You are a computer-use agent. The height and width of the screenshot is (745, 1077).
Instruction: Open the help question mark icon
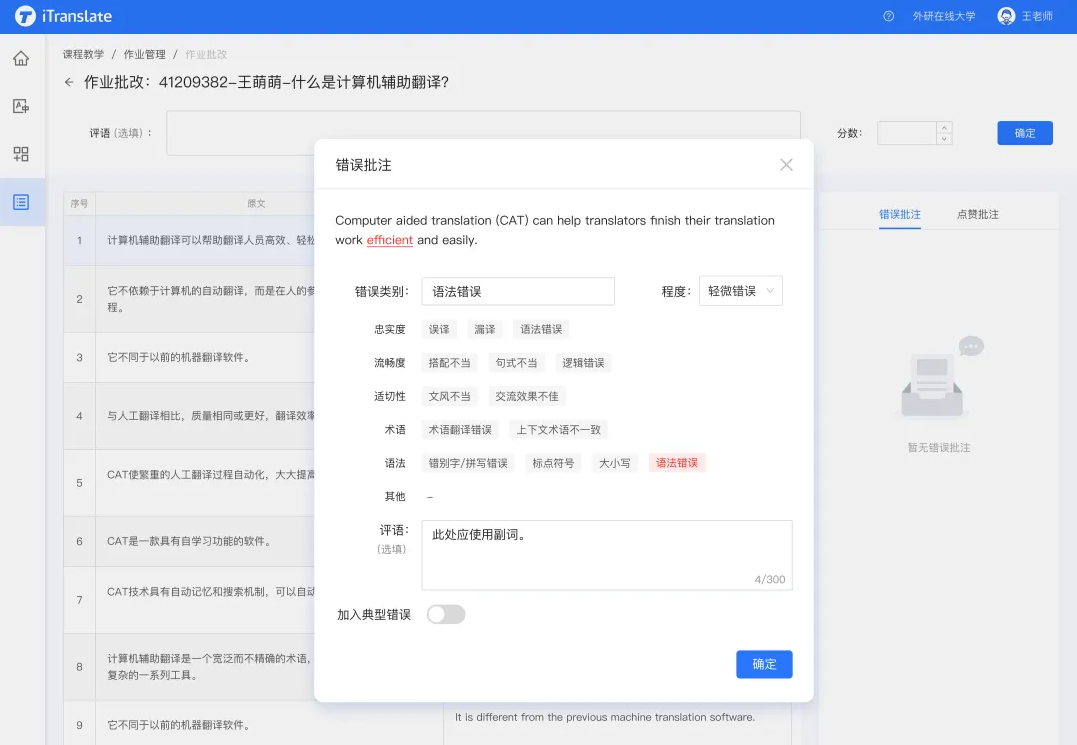888,16
